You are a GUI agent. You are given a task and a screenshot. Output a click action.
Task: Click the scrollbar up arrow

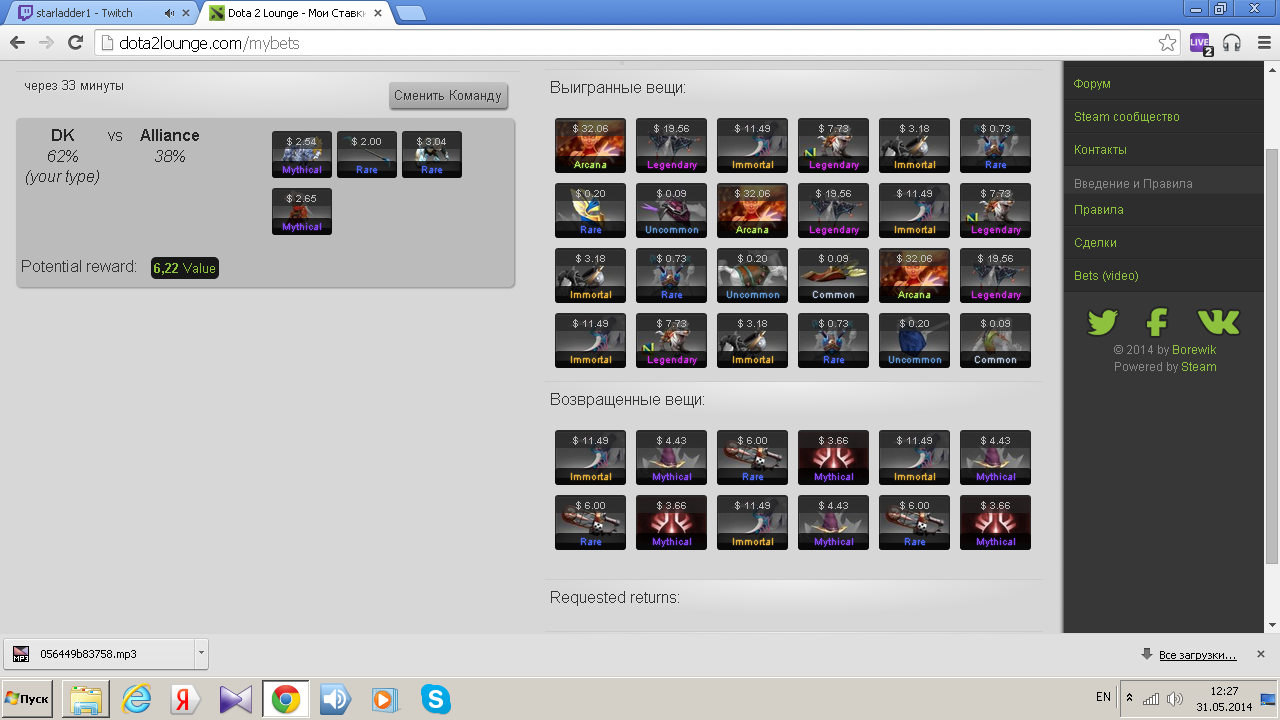click(x=1272, y=69)
